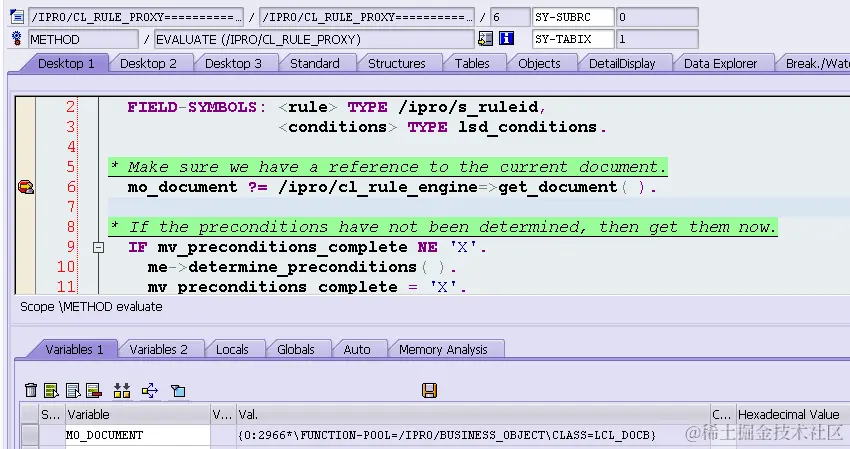The width and height of the screenshot is (850, 449).
Task: Select the Structures tab
Action: [x=396, y=63]
